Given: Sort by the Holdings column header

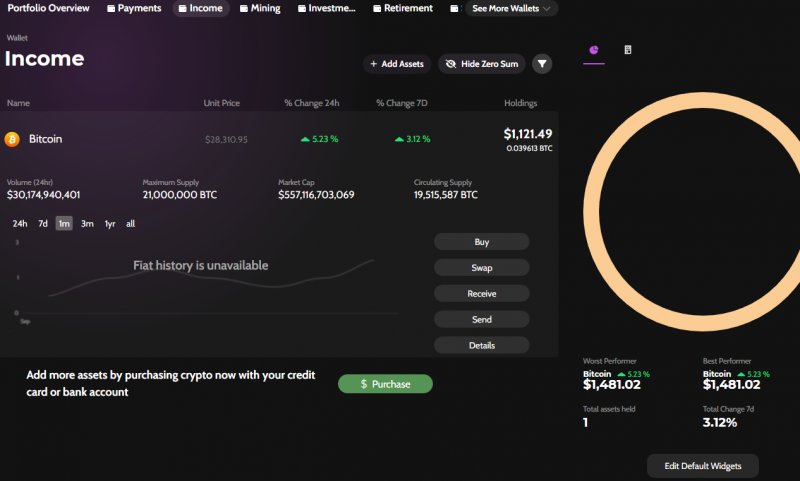Looking at the screenshot, I should (x=520, y=103).
